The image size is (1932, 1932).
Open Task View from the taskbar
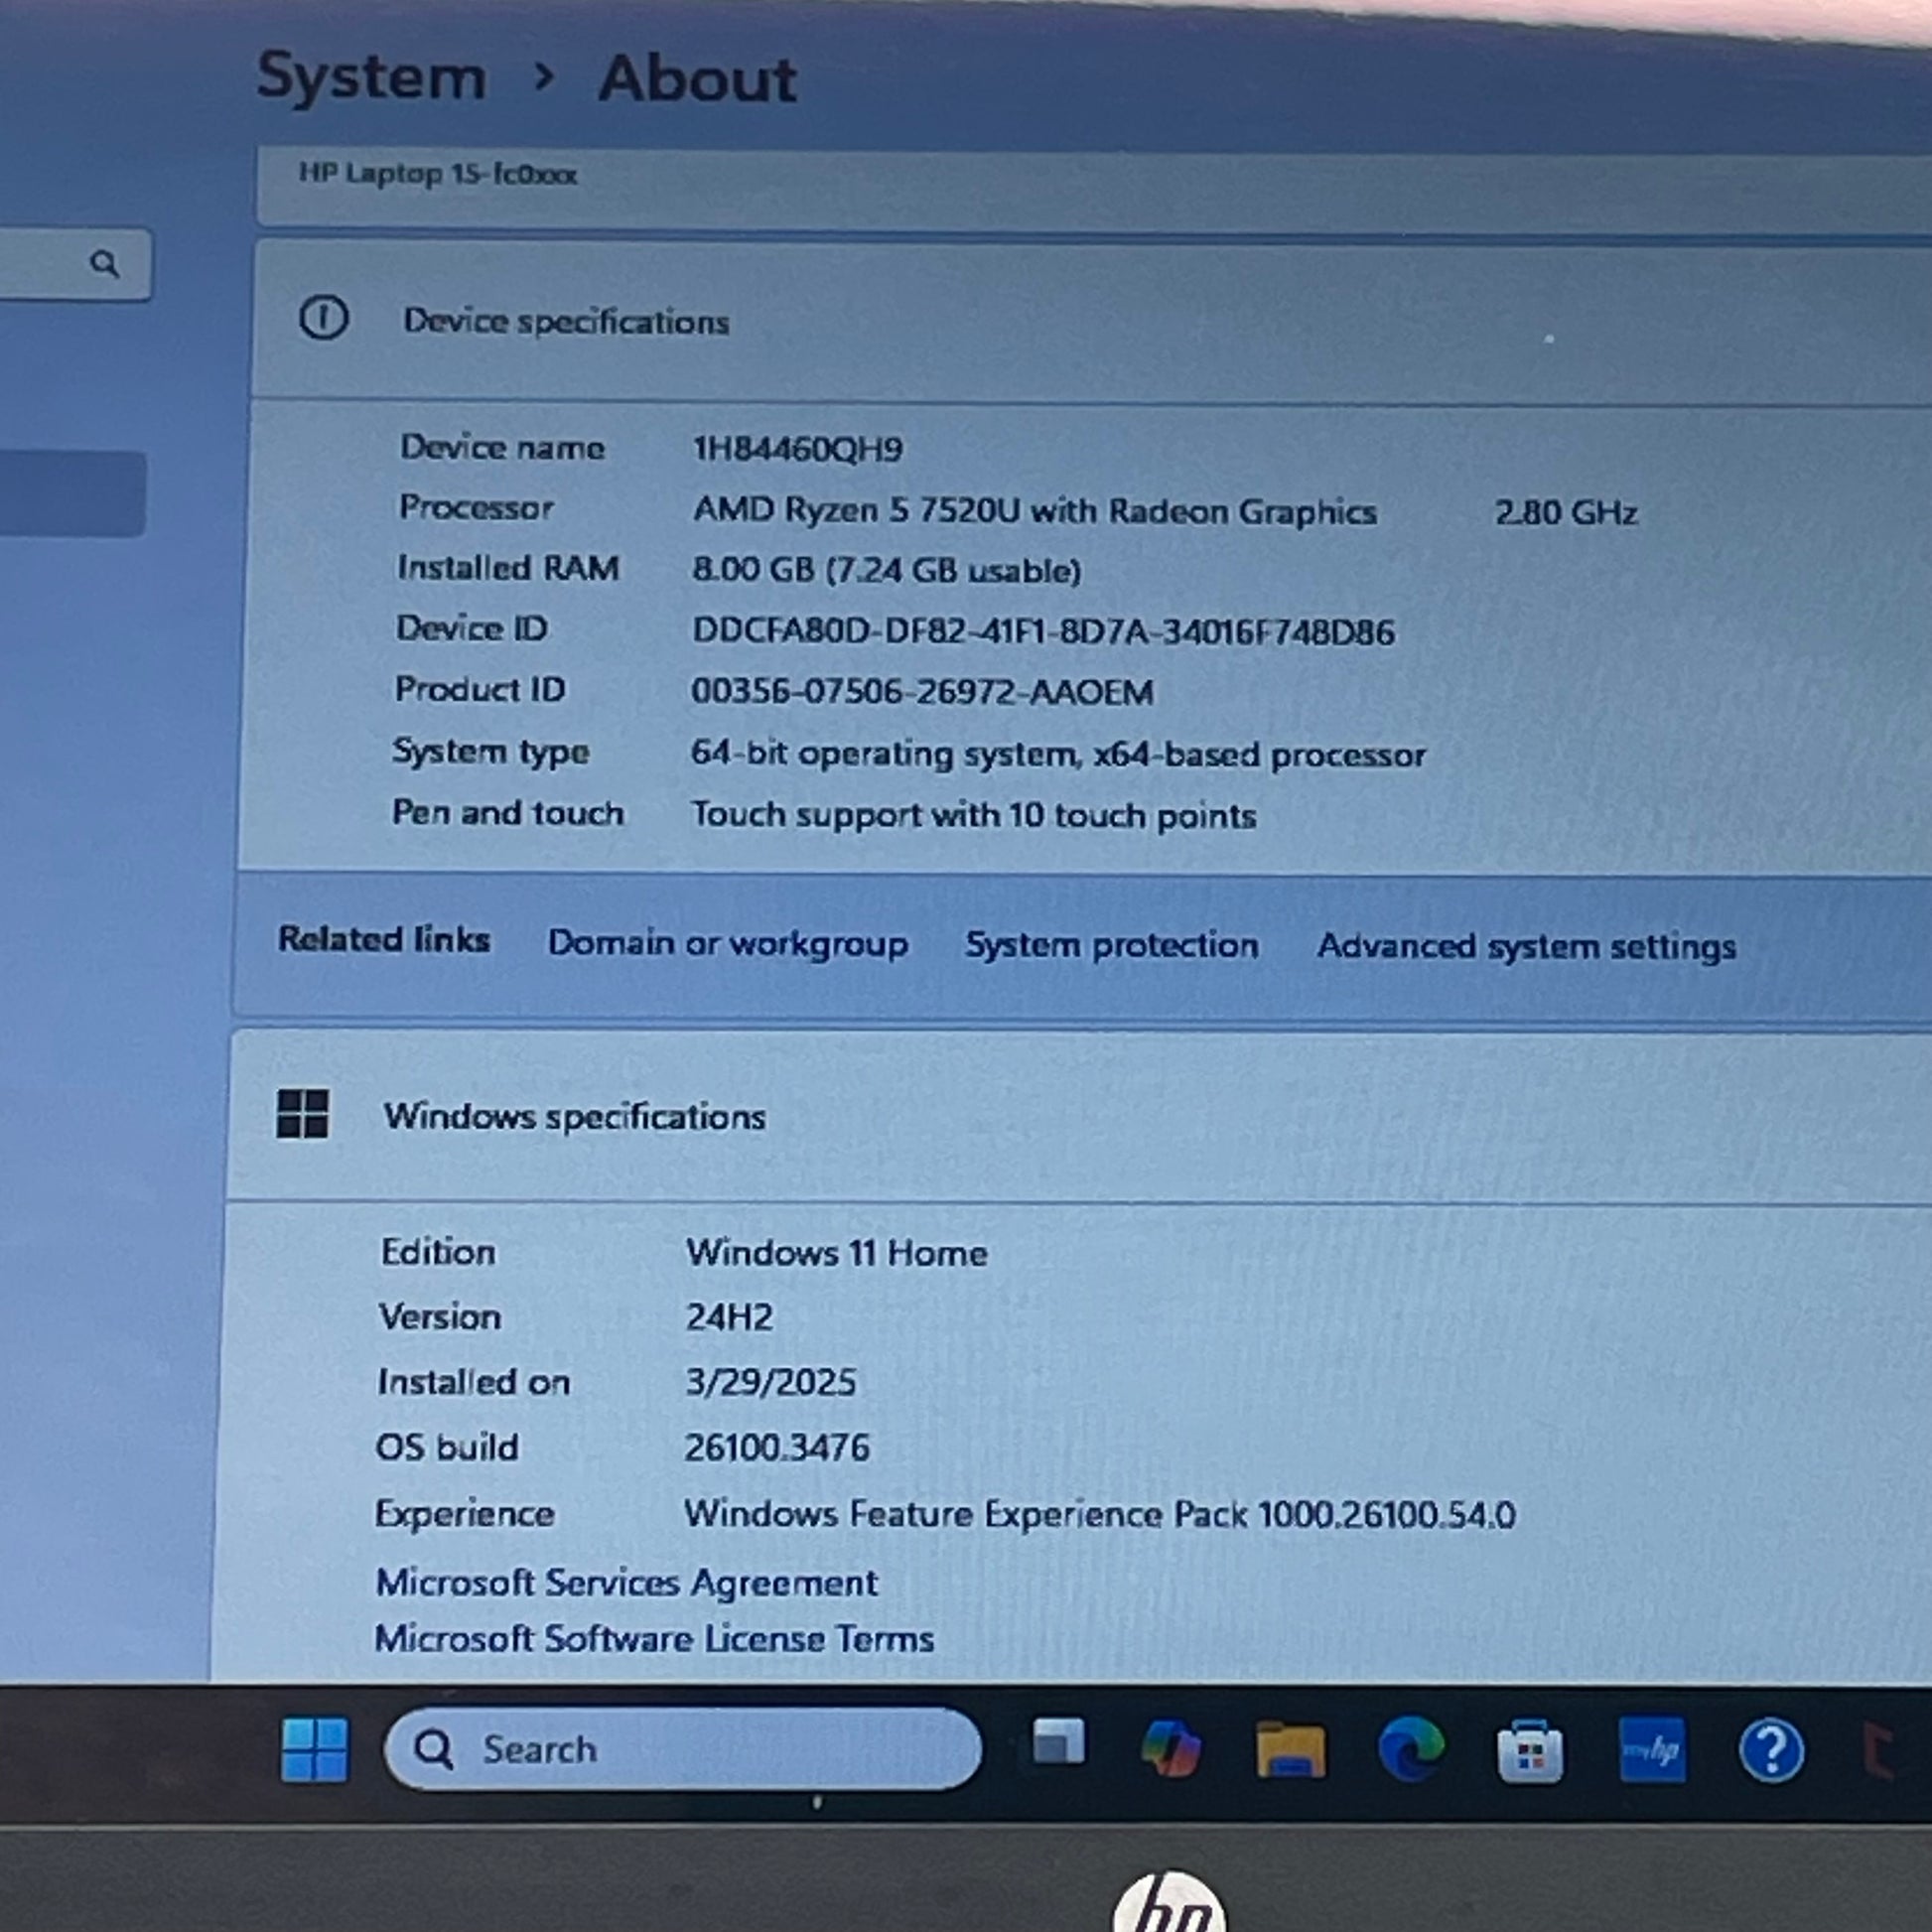click(x=1058, y=1743)
